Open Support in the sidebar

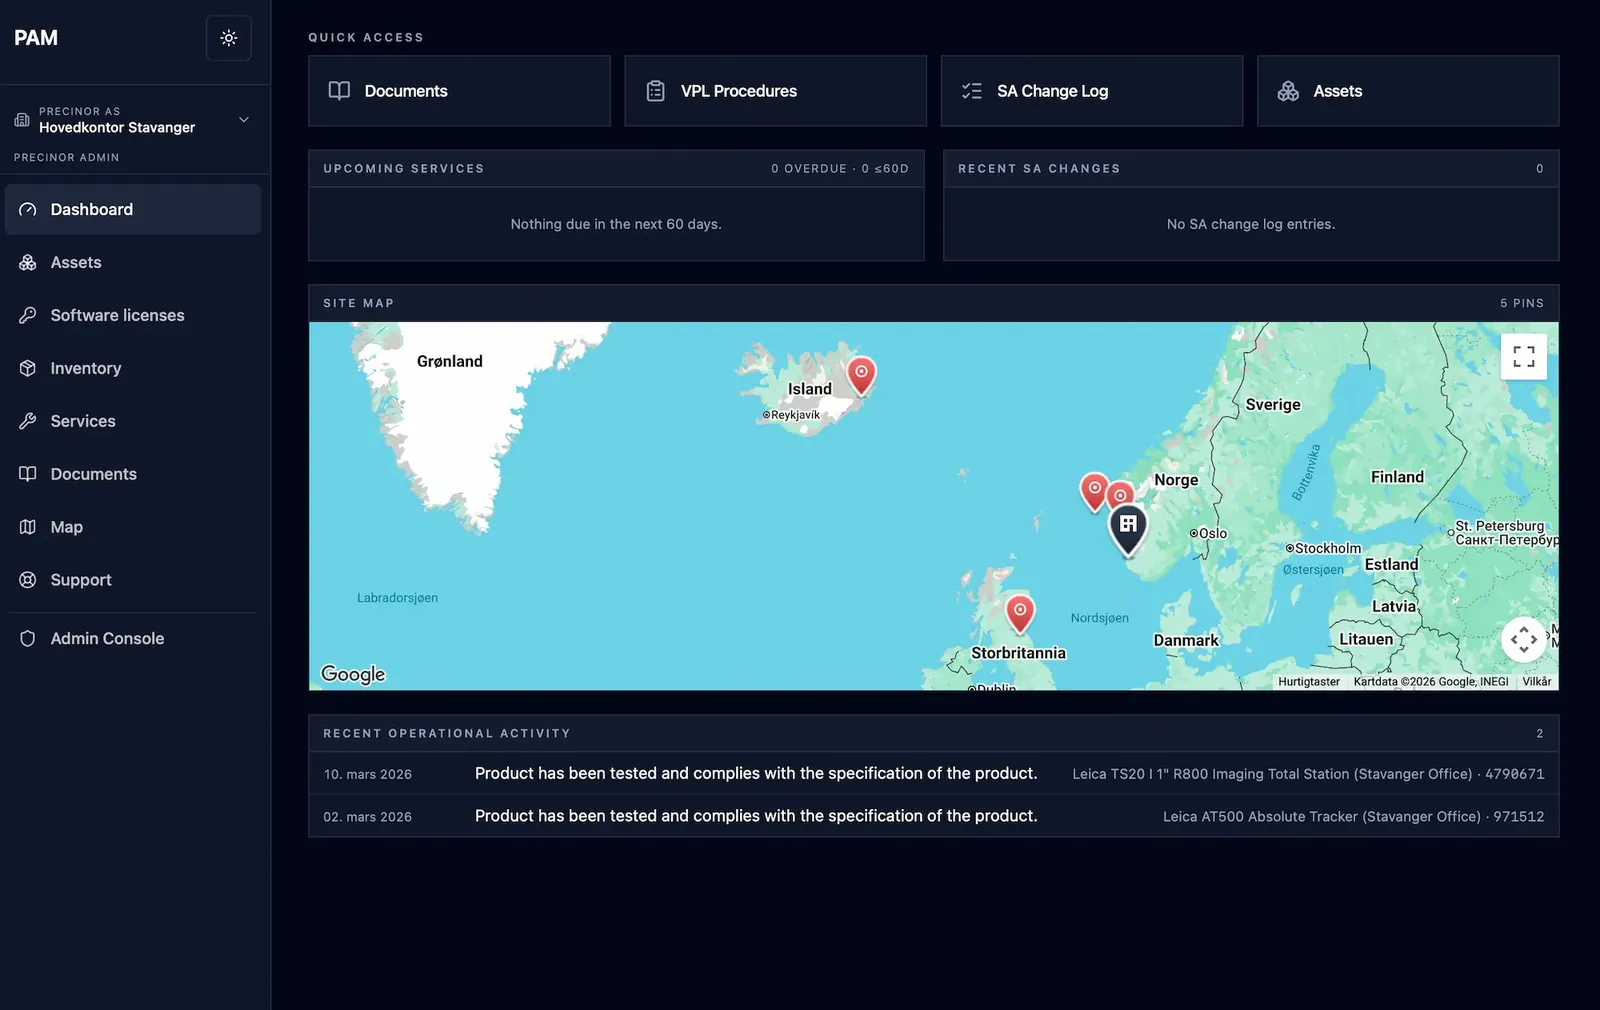pos(133,580)
